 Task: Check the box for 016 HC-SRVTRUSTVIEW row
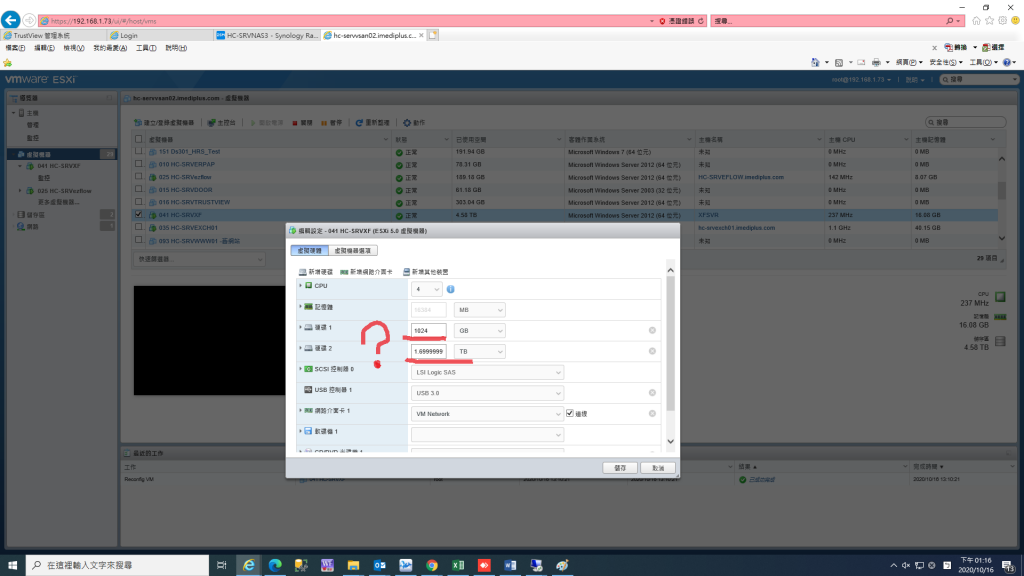tap(138, 202)
